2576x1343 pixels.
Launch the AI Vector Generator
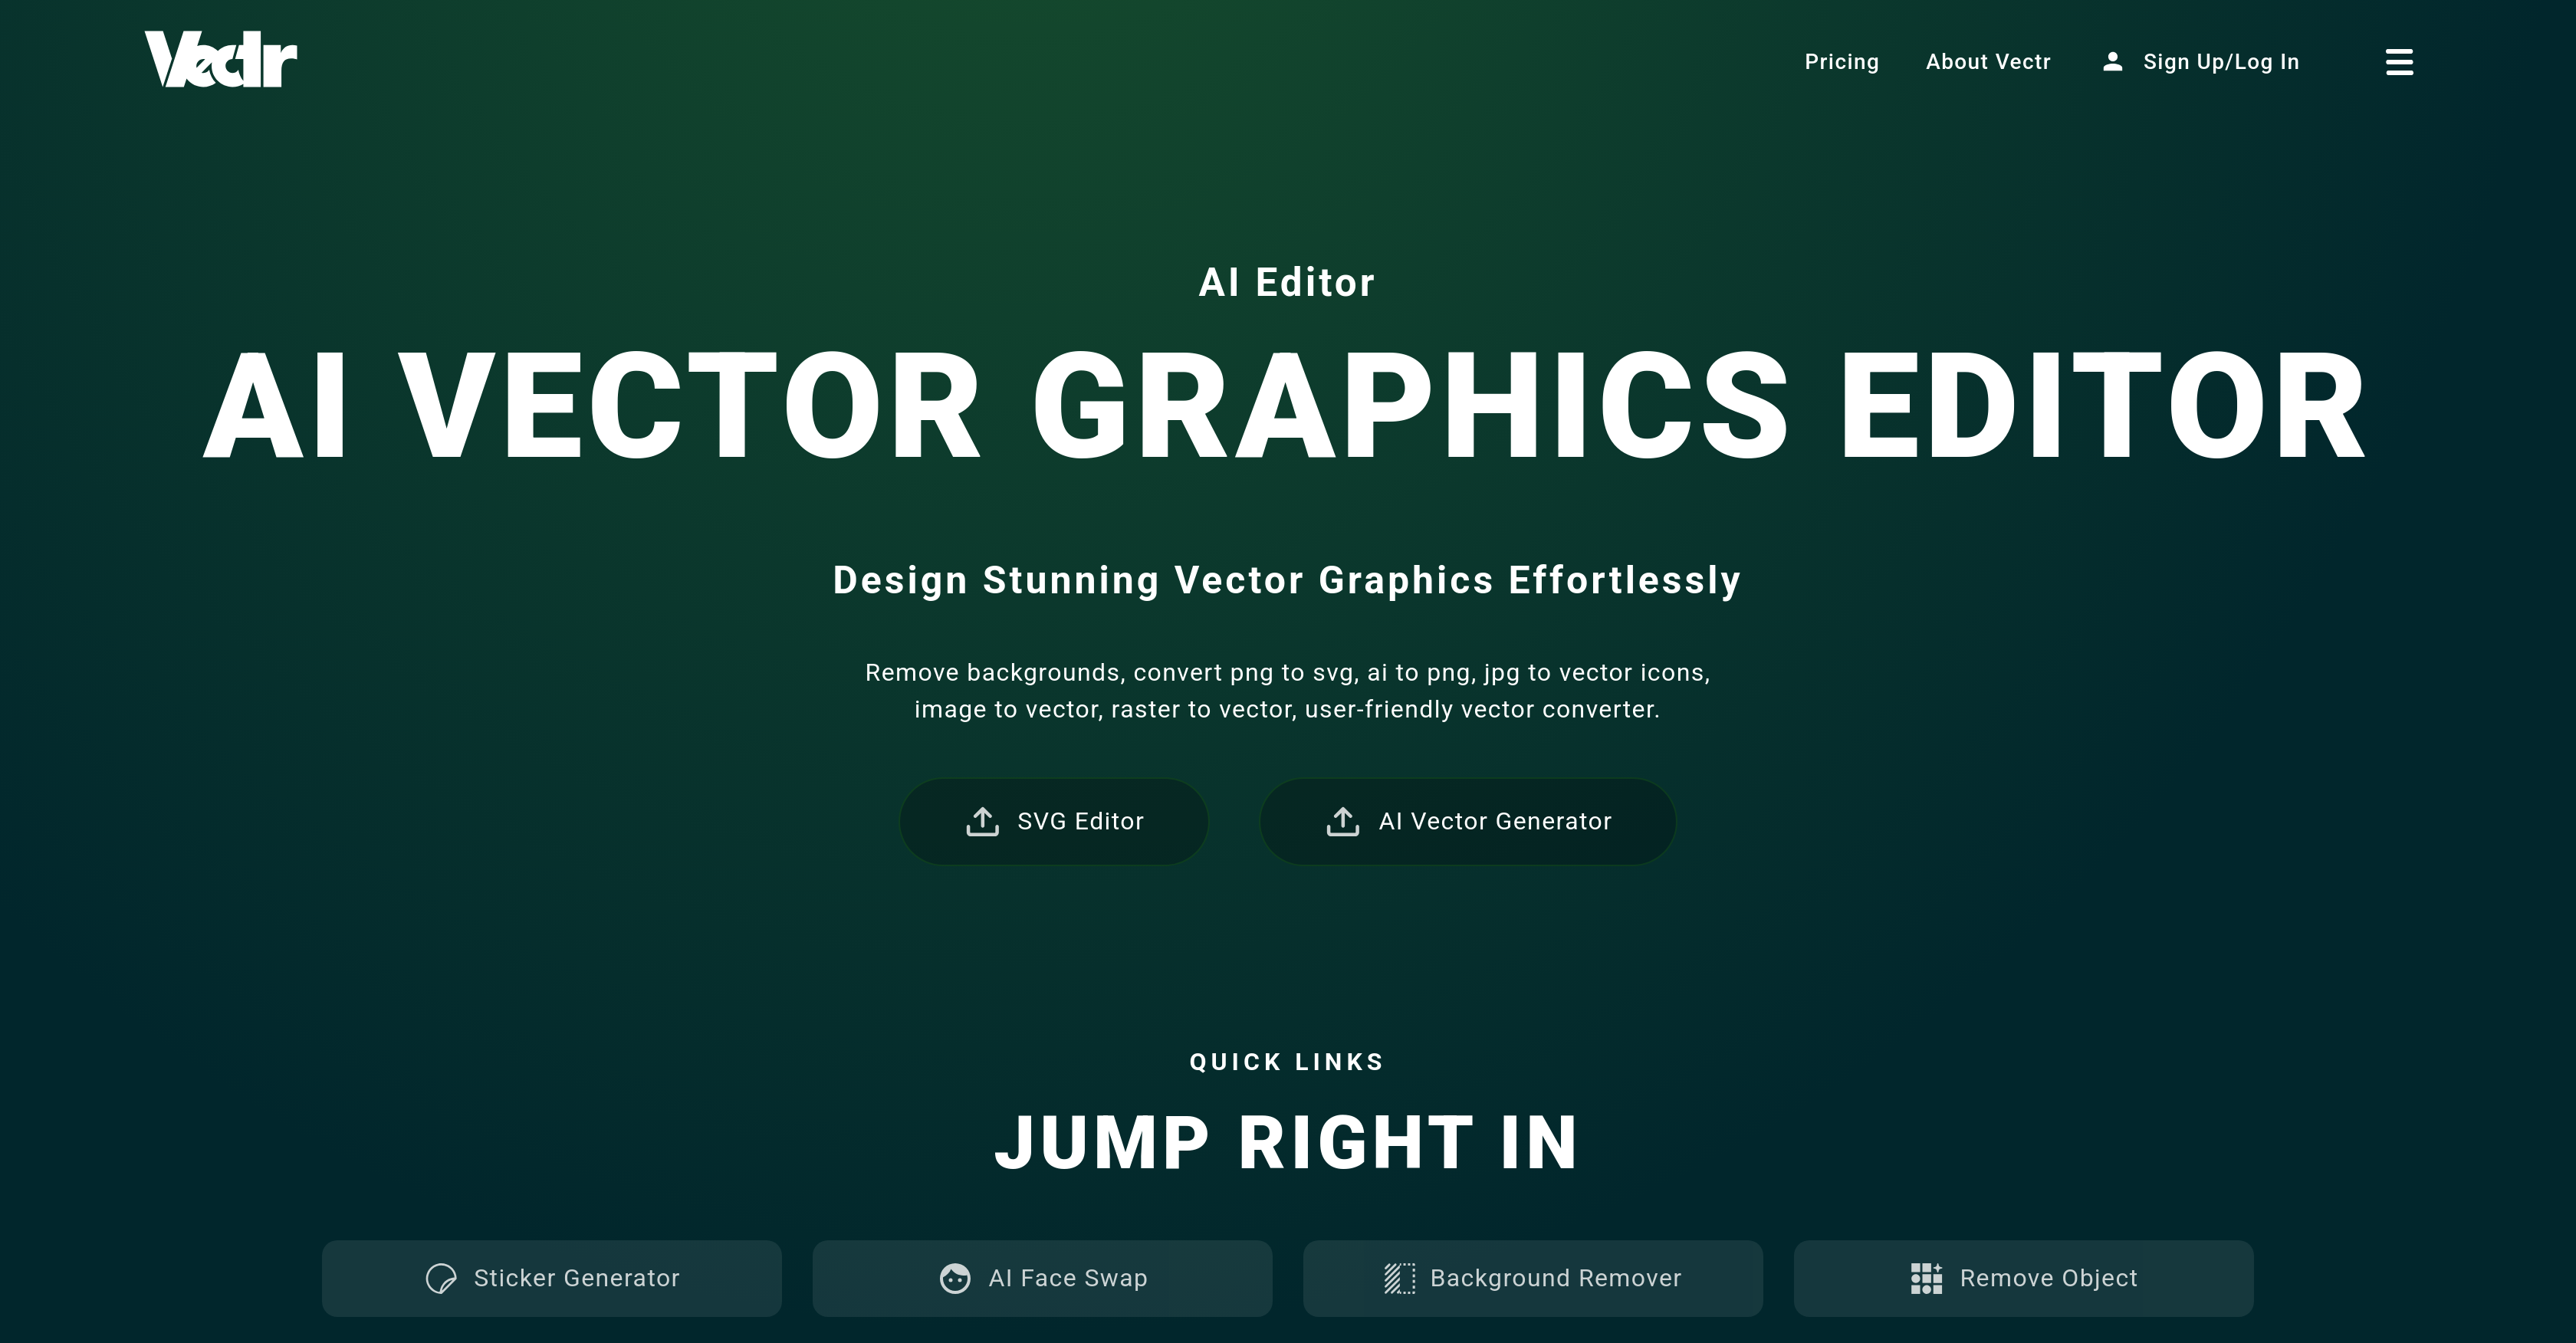pyautogui.click(x=1467, y=821)
